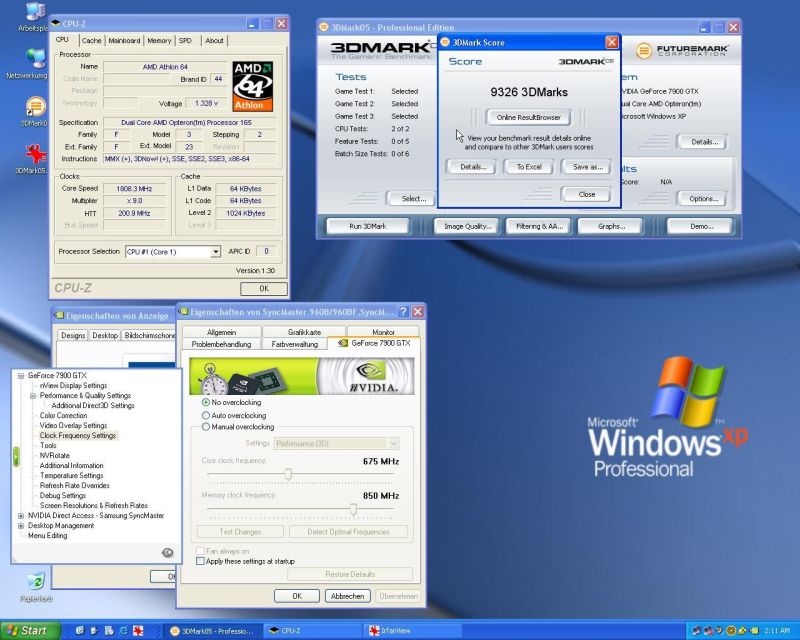Open the Monitor tab in display properties
This screenshot has width=800, height=640.
click(x=383, y=332)
